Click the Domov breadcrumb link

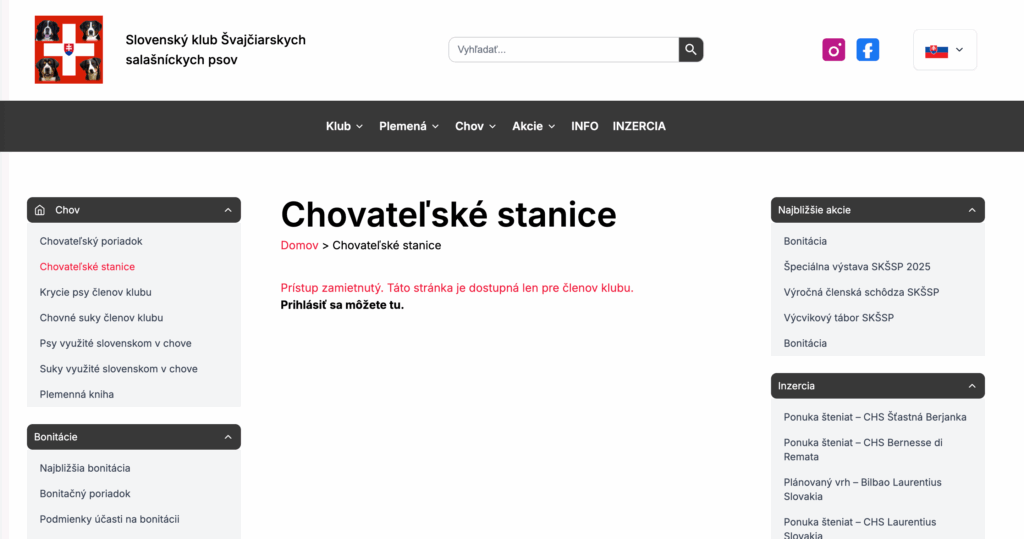click(299, 245)
